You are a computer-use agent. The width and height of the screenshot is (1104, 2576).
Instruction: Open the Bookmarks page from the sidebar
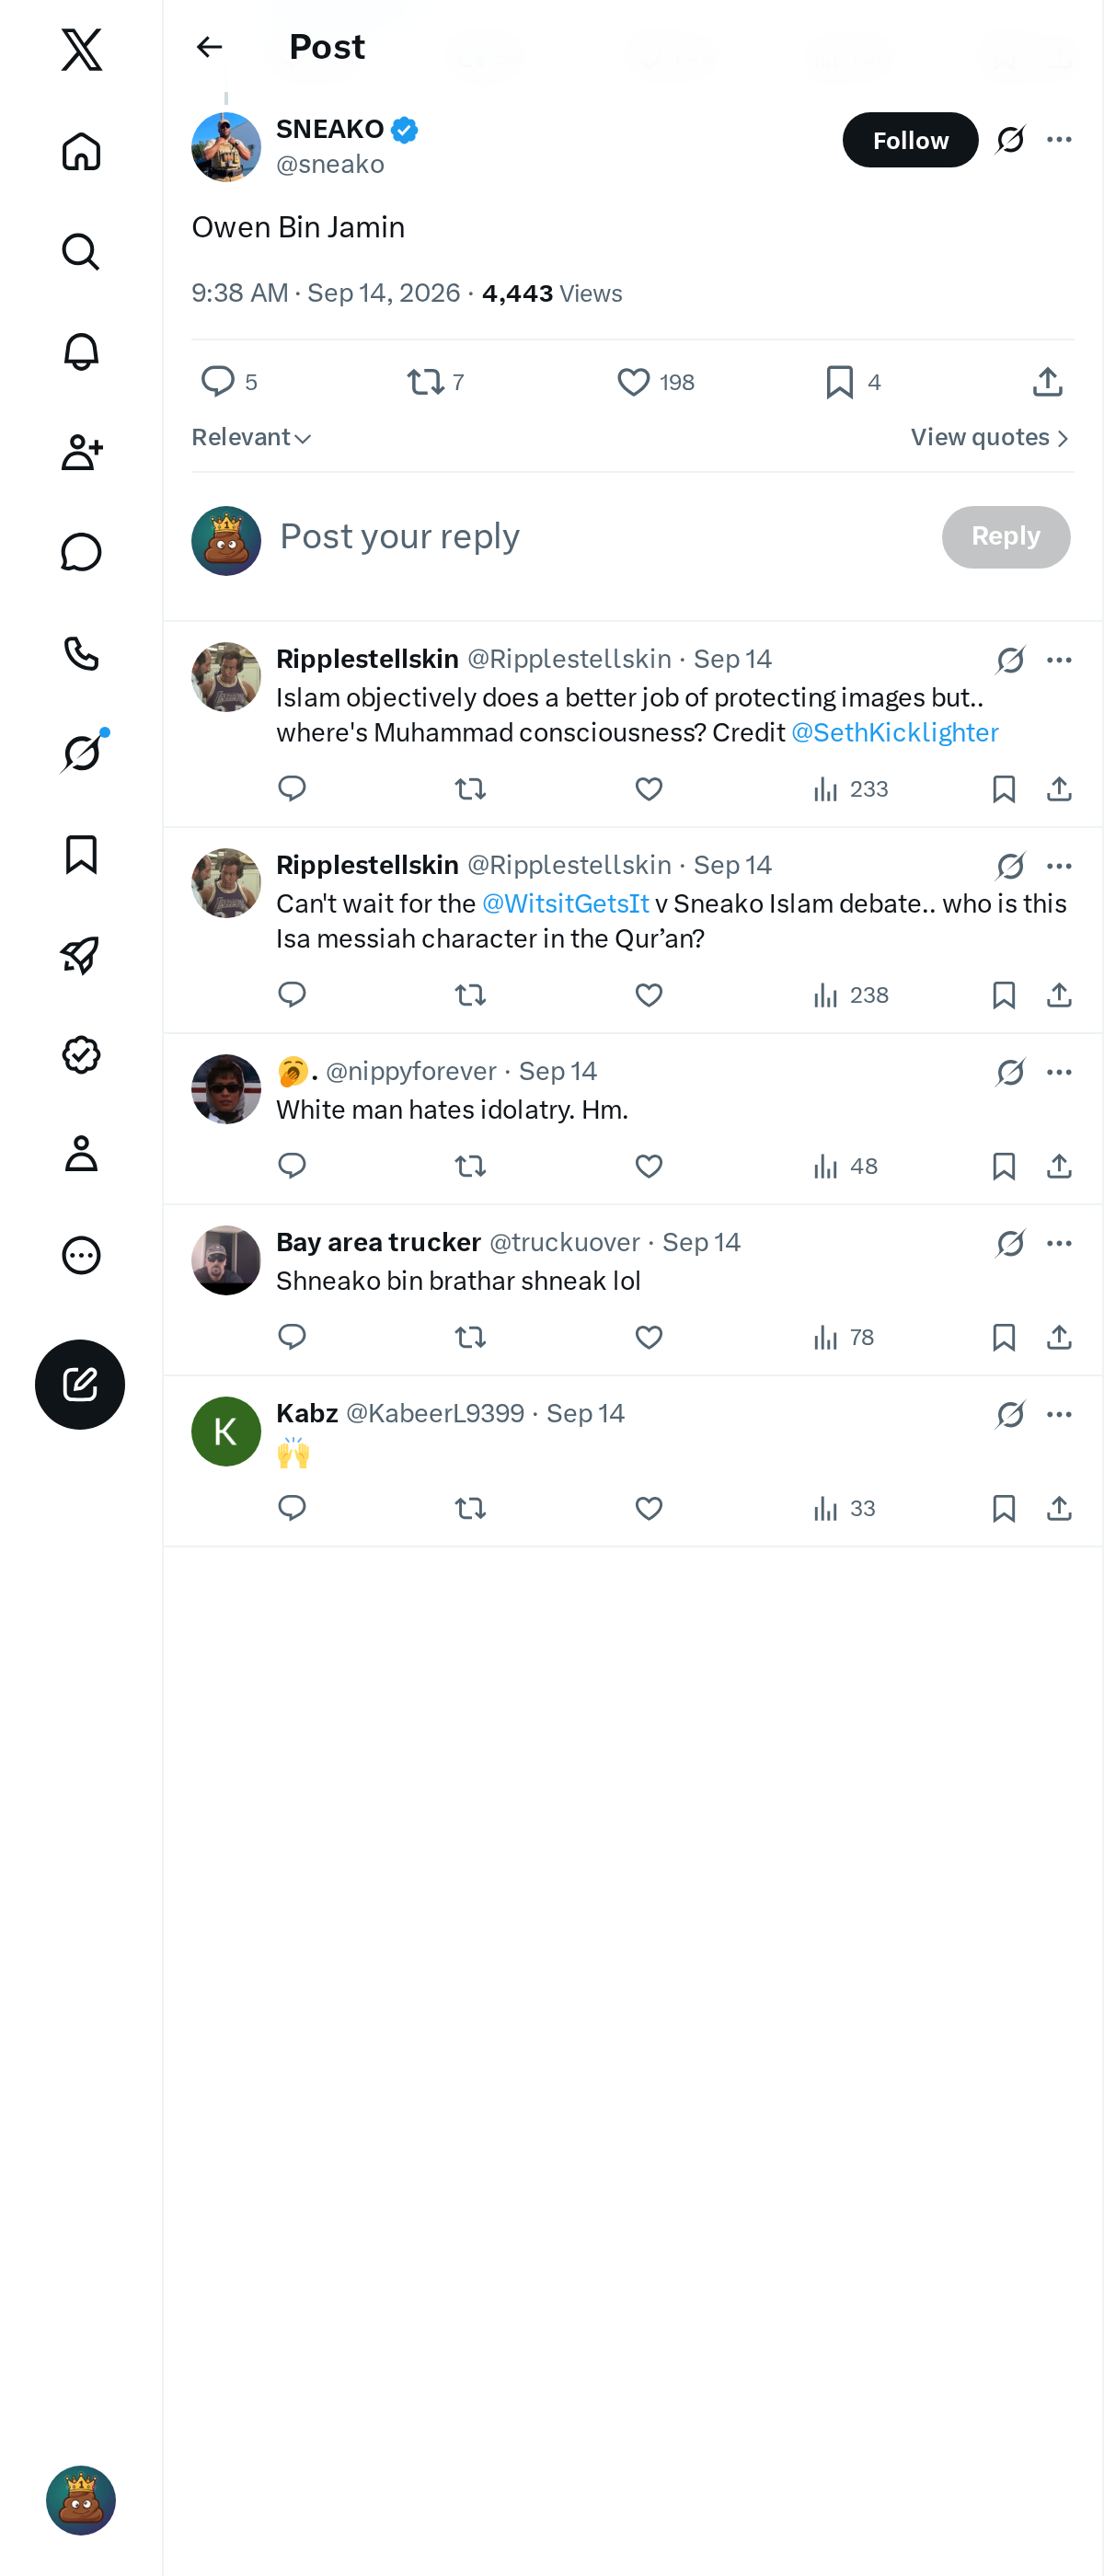[x=81, y=855]
